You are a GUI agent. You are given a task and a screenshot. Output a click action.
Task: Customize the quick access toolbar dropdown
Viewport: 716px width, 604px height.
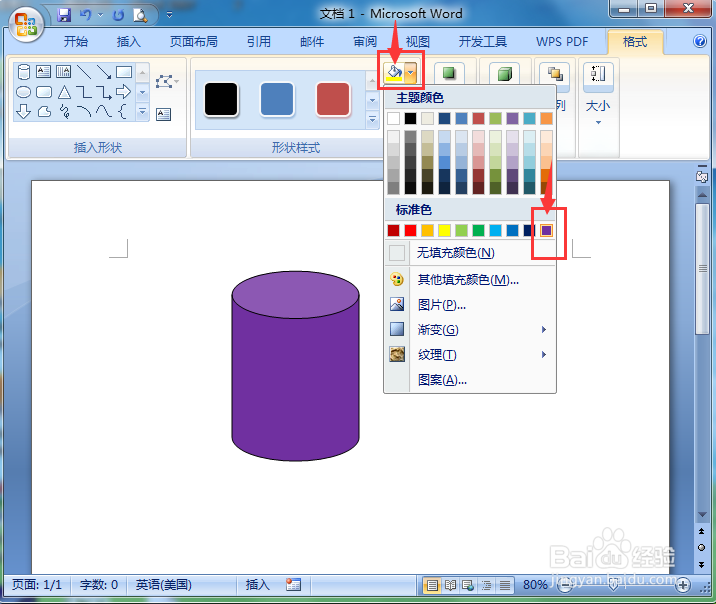[169, 15]
